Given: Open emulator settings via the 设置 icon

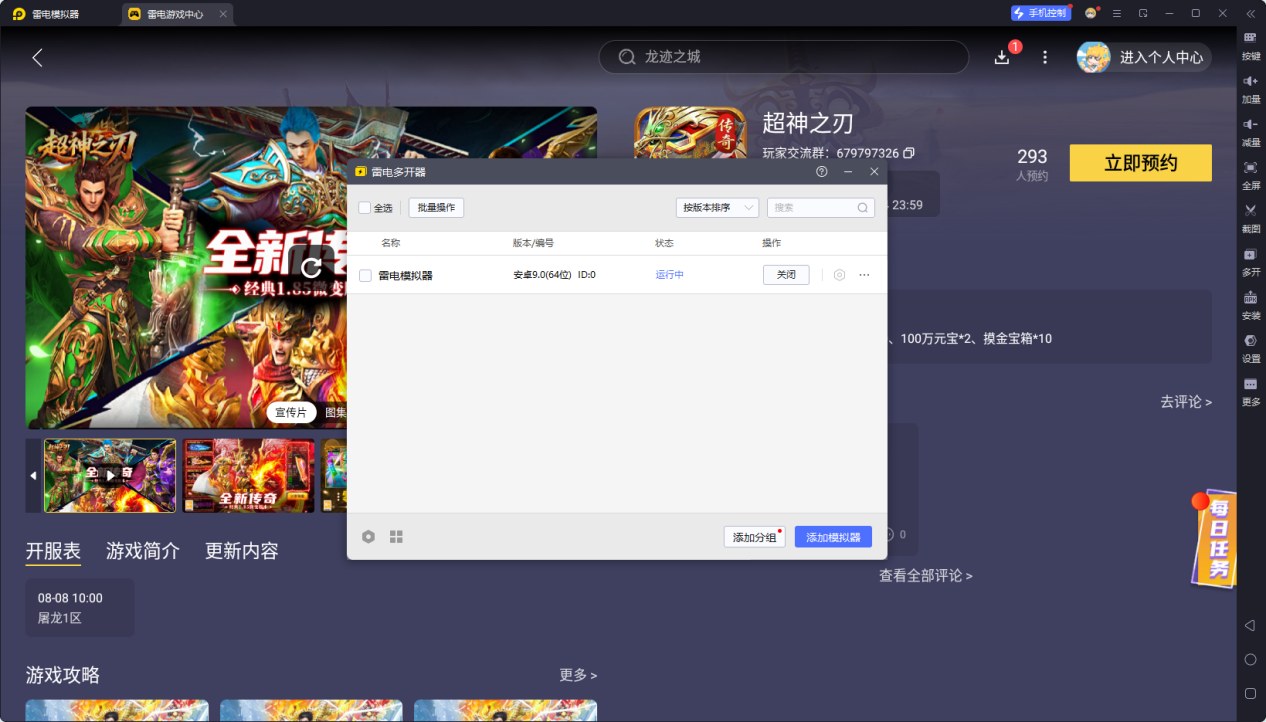Looking at the screenshot, I should [x=1249, y=350].
